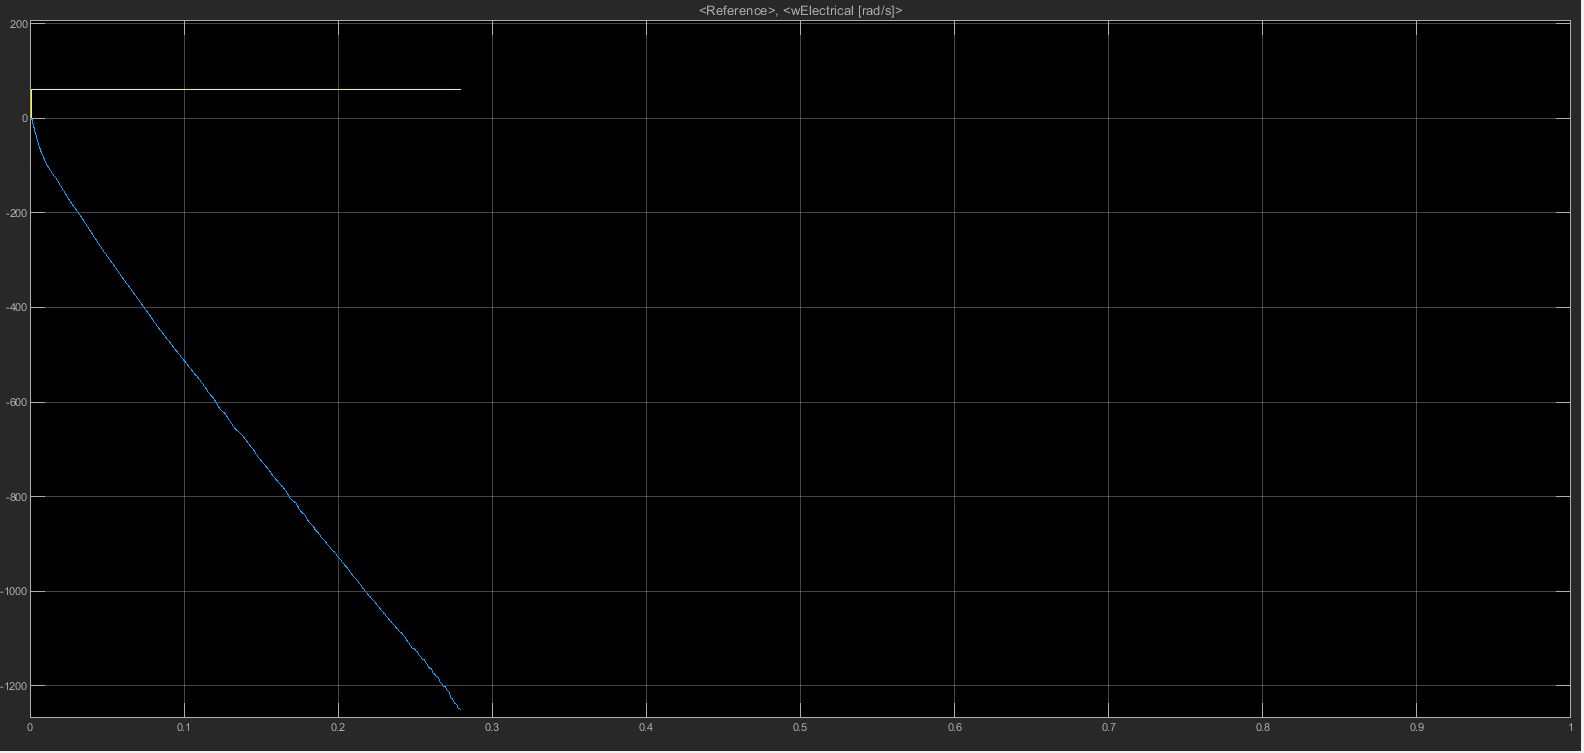Click the -600 y-axis tick label
Viewport: 1584px width, 753px height.
point(16,403)
